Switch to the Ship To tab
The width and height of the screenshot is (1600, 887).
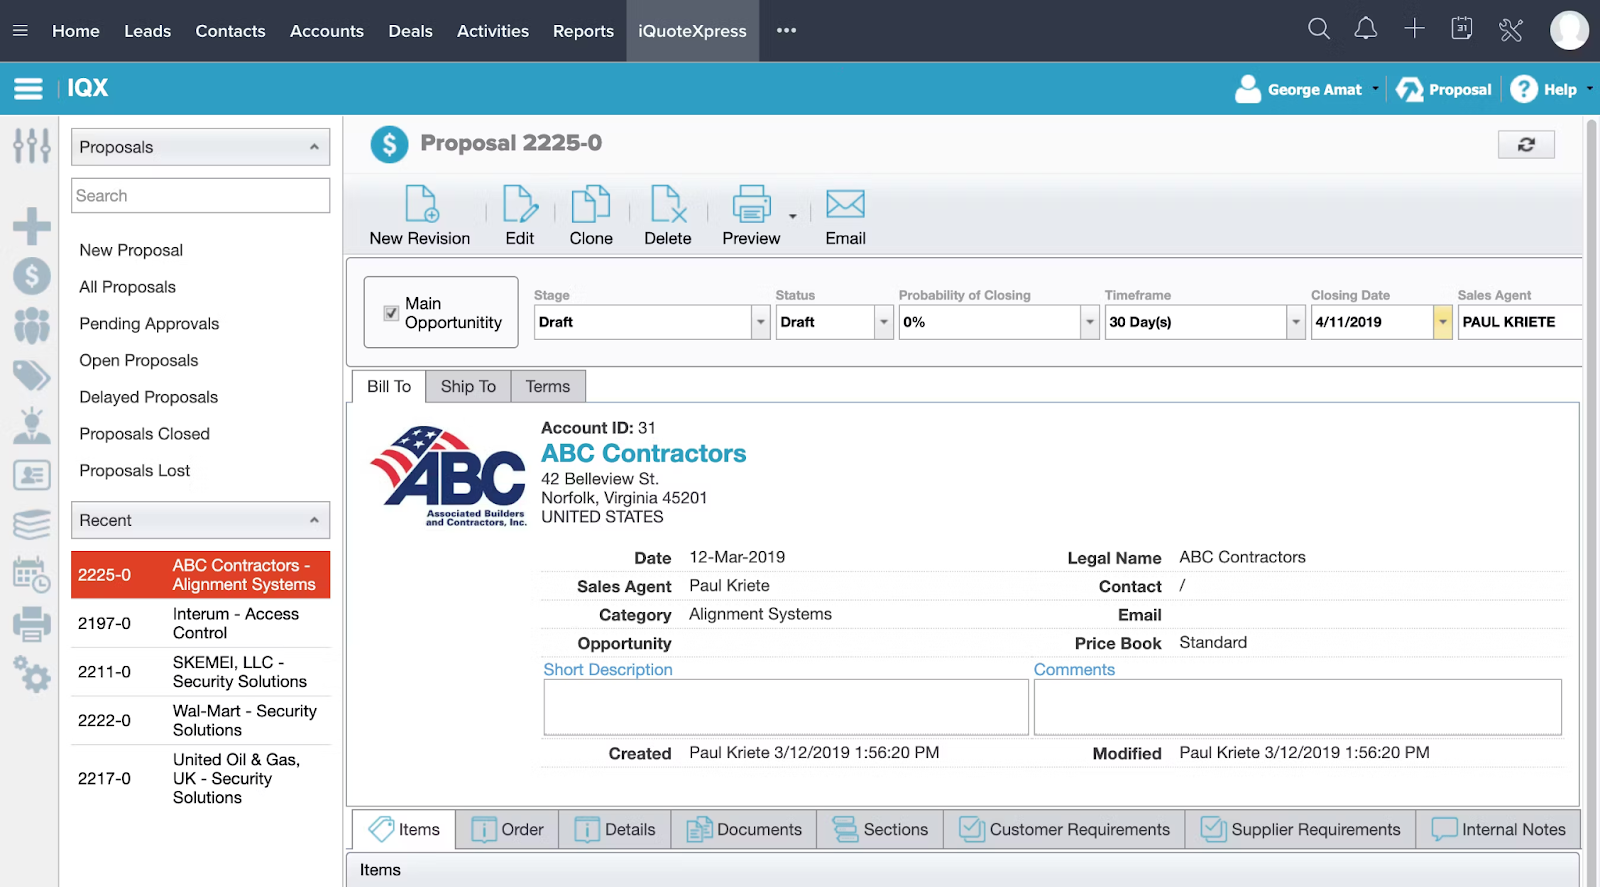pyautogui.click(x=468, y=387)
